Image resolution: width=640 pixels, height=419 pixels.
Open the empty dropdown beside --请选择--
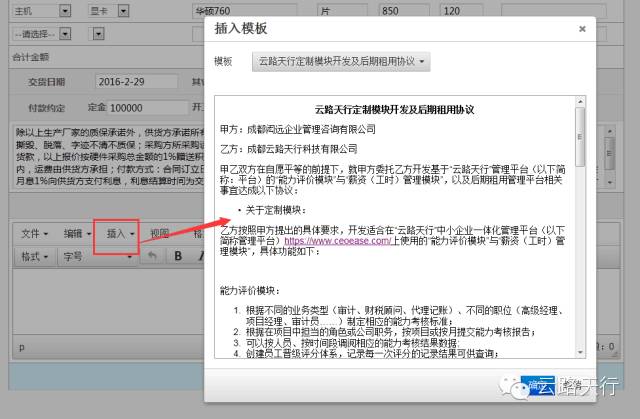point(98,34)
